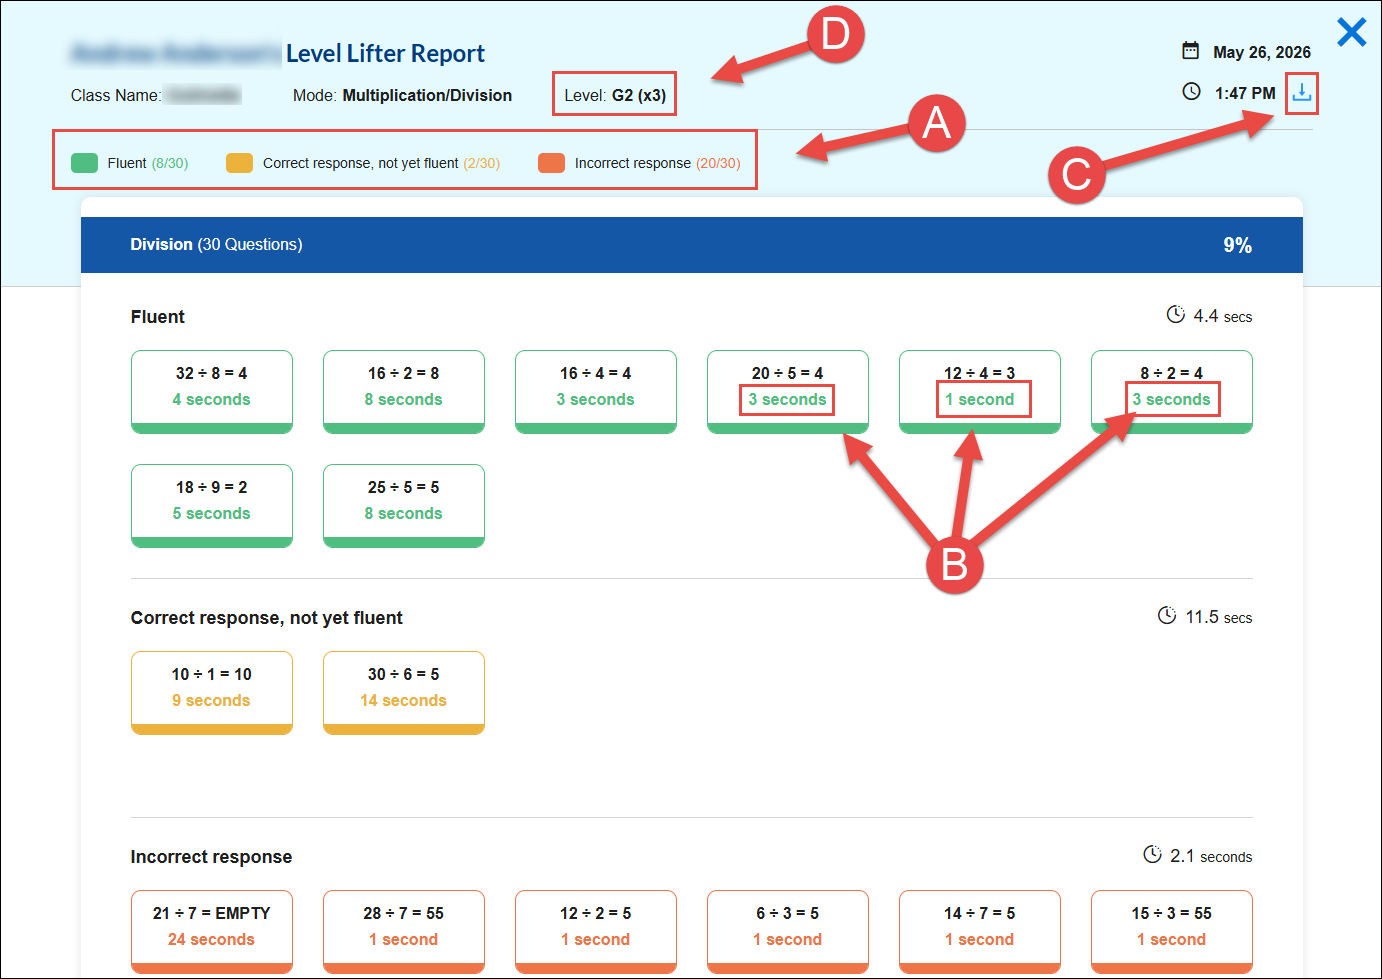This screenshot has width=1382, height=979.
Task: Close the Level Lifter Report window
Action: (1351, 32)
